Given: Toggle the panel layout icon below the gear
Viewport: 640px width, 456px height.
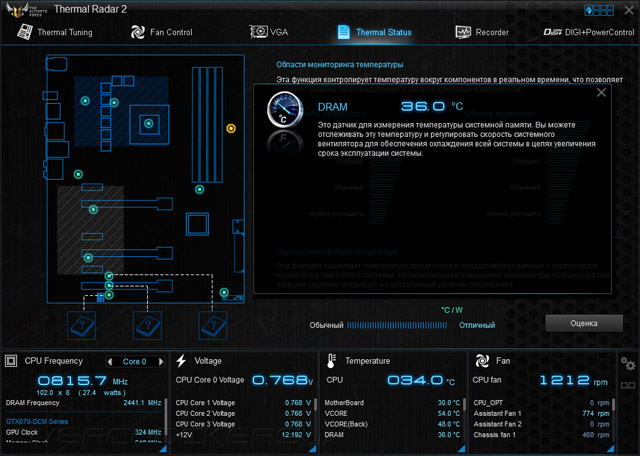Looking at the screenshot, I should tap(628, 385).
